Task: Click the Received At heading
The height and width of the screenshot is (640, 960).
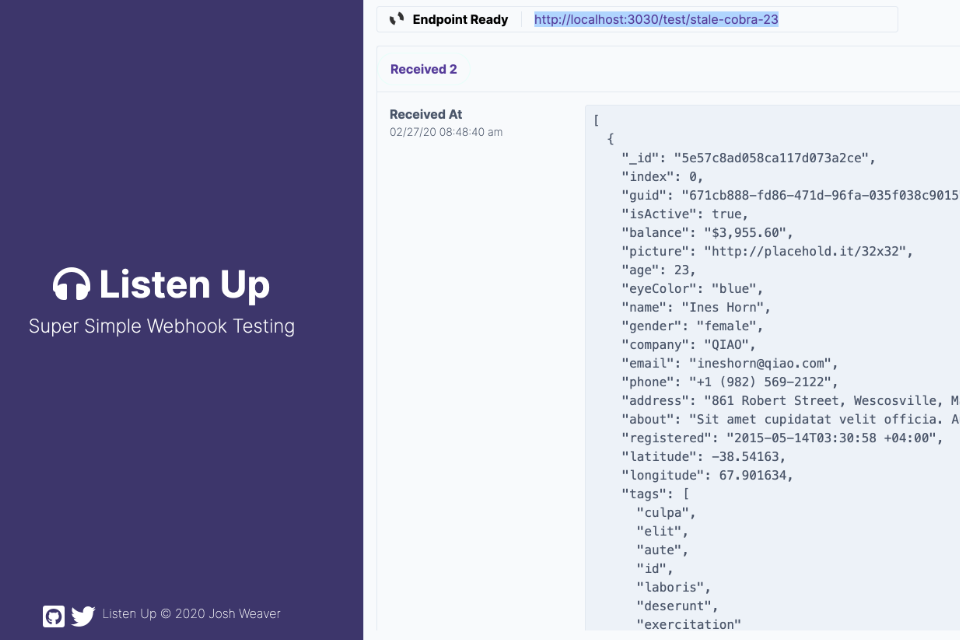Action: pyautogui.click(x=426, y=114)
